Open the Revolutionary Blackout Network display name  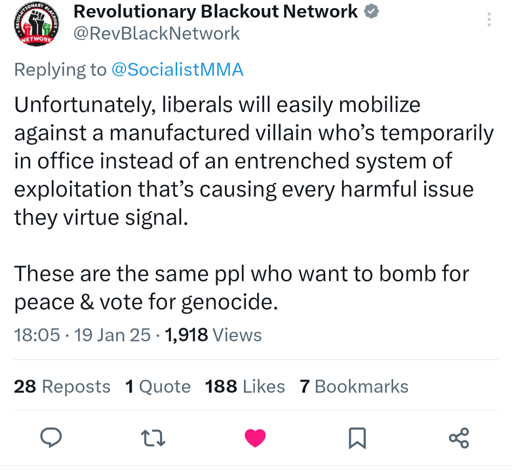[x=215, y=12]
